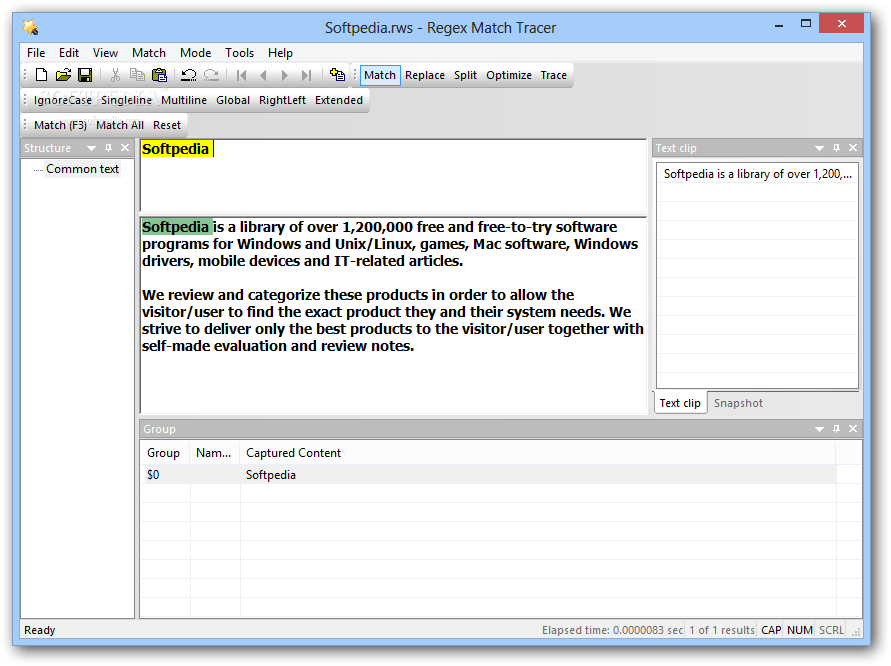891x666 pixels.
Task: Switch to Optimize mode
Action: 509,75
